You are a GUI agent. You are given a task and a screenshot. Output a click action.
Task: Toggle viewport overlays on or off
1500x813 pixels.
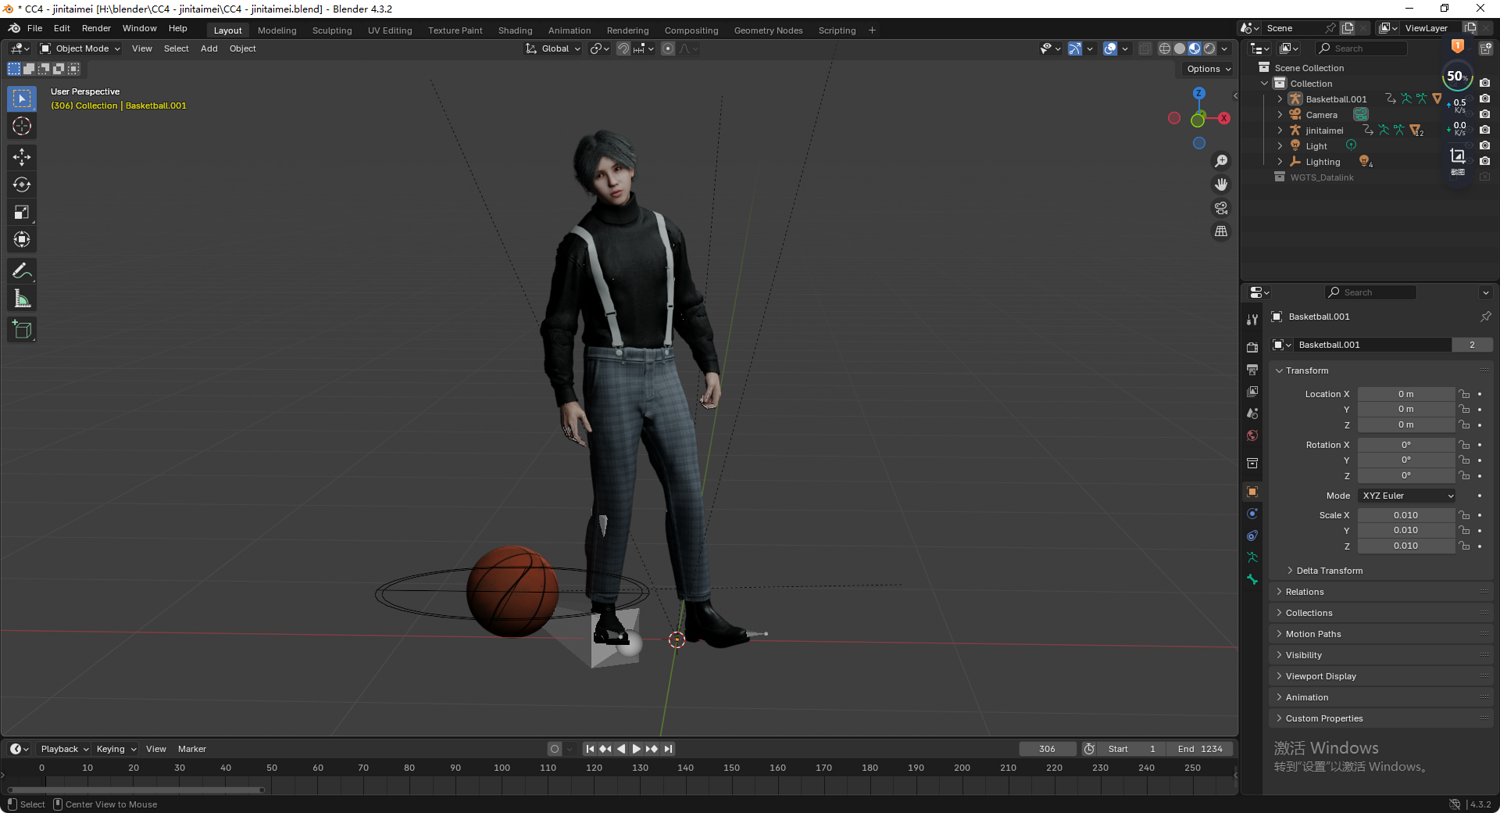(1110, 48)
